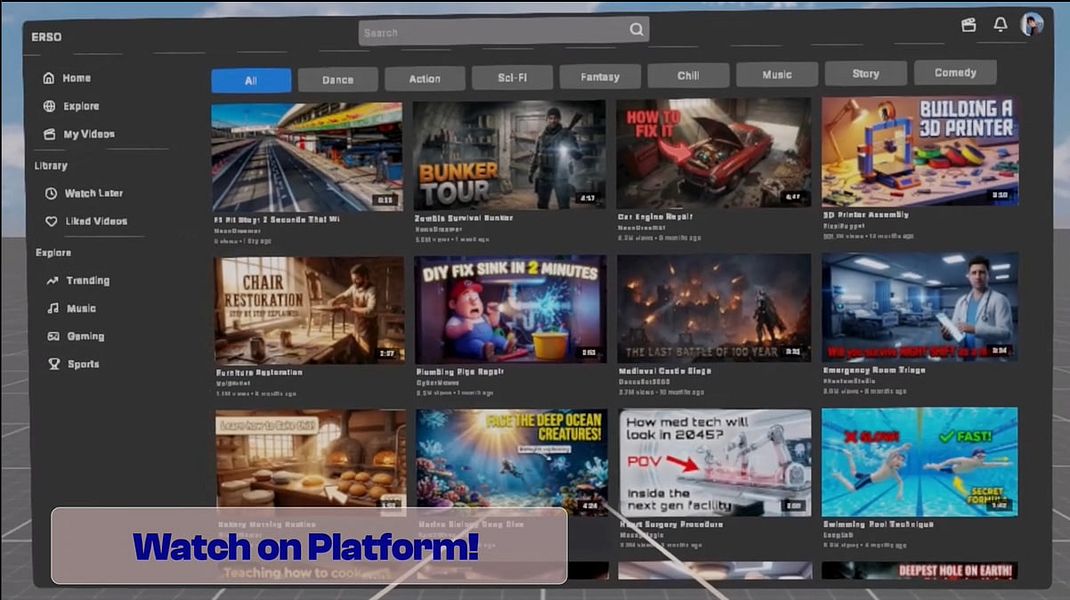Open Building a 3D Printer thumbnail
The width and height of the screenshot is (1070, 600).
point(920,151)
